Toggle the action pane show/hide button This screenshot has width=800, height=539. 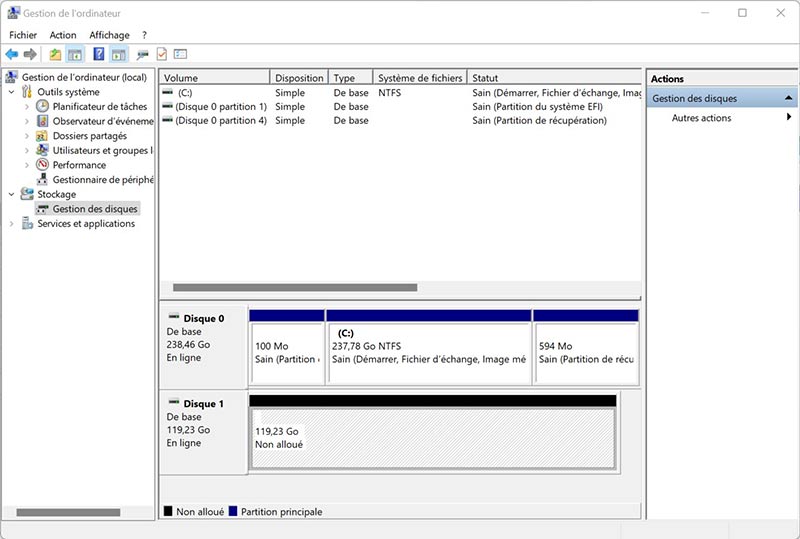(119, 54)
